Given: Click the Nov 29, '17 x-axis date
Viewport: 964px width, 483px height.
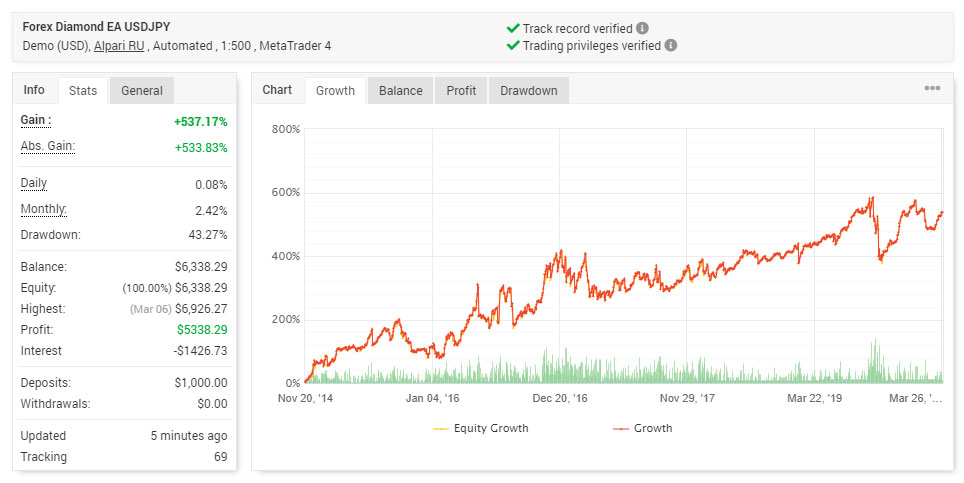Looking at the screenshot, I should [x=687, y=398].
